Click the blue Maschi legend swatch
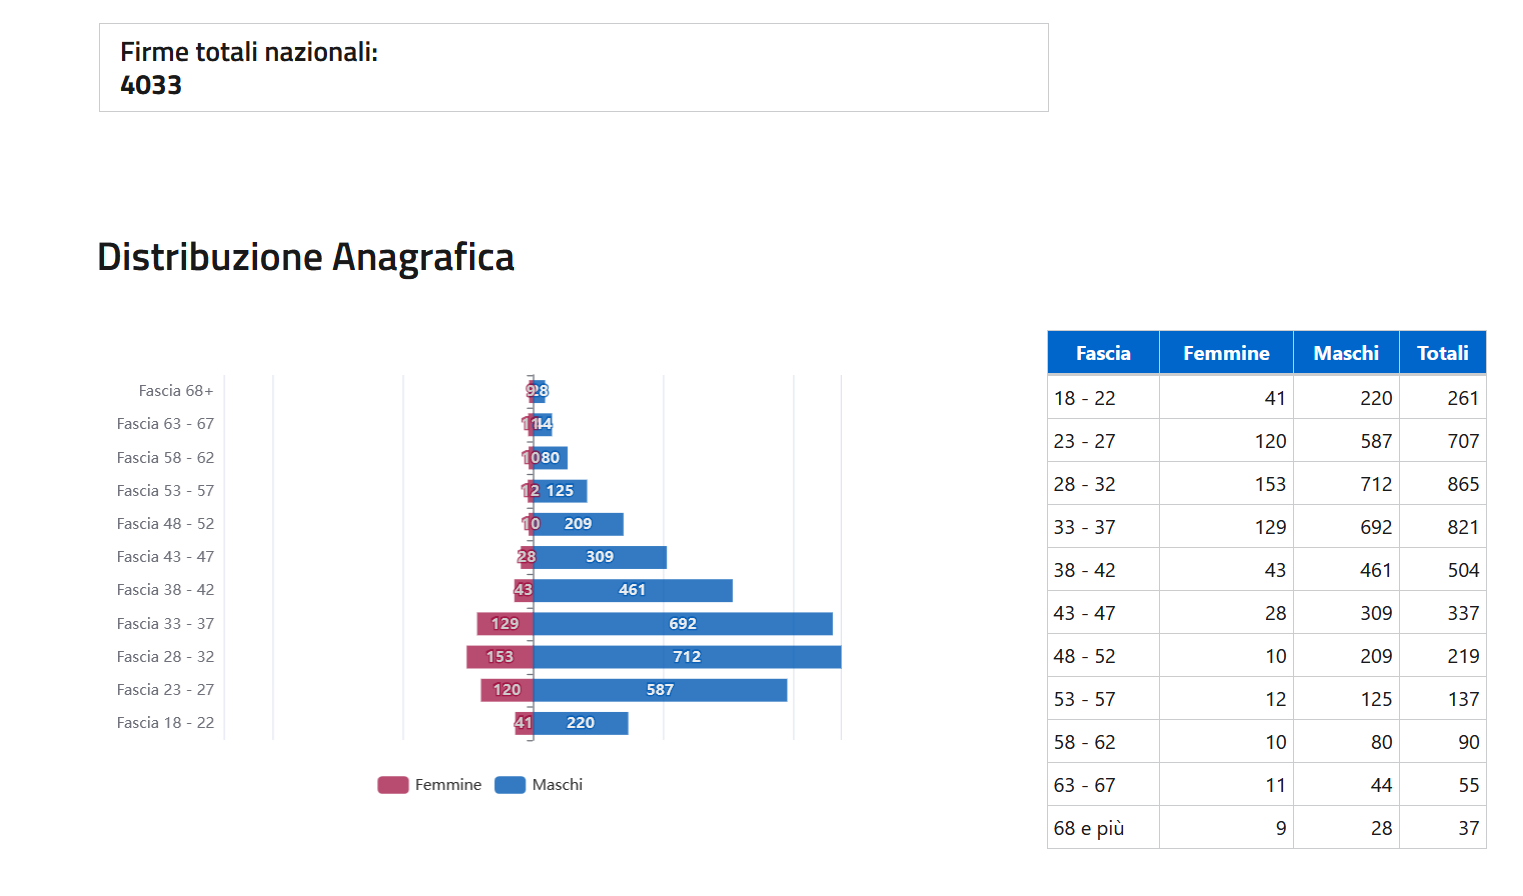This screenshot has height=896, width=1523. point(510,785)
